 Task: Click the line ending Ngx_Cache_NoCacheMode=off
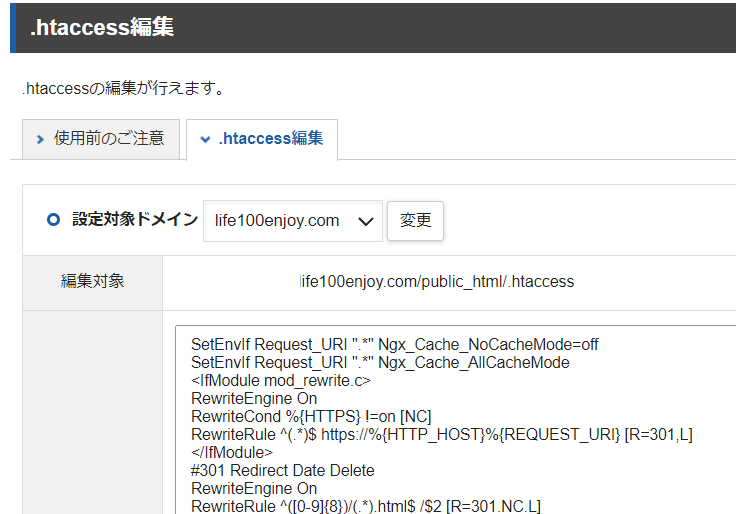click(395, 345)
